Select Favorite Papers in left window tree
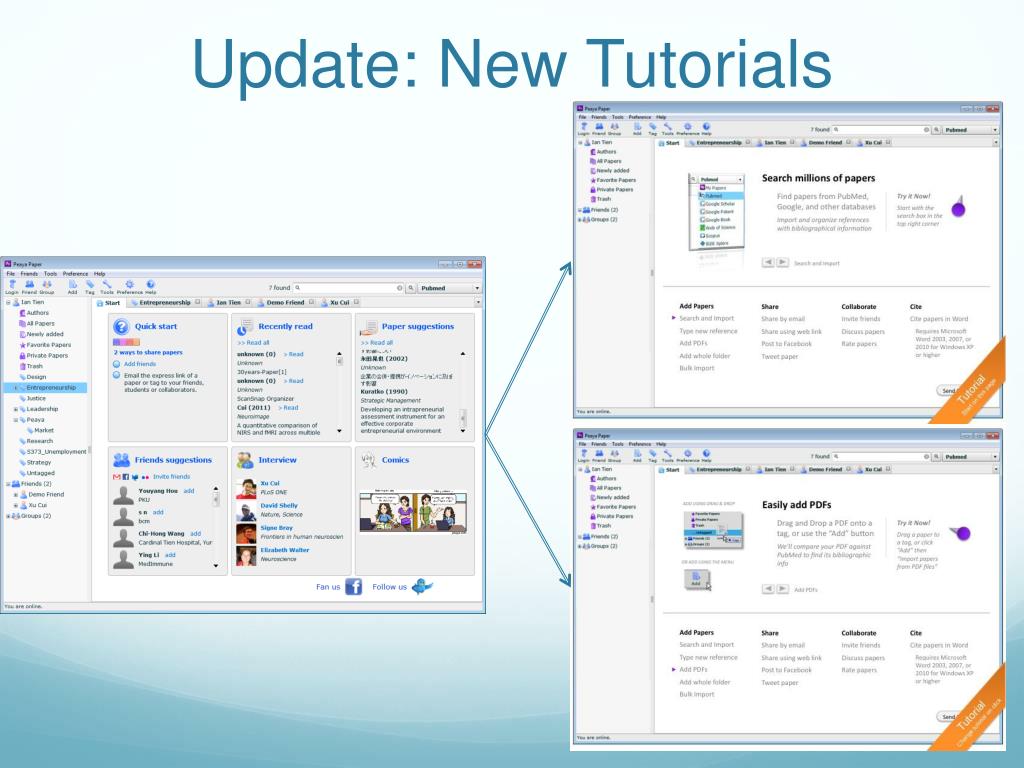The width and height of the screenshot is (1024, 768). point(45,345)
